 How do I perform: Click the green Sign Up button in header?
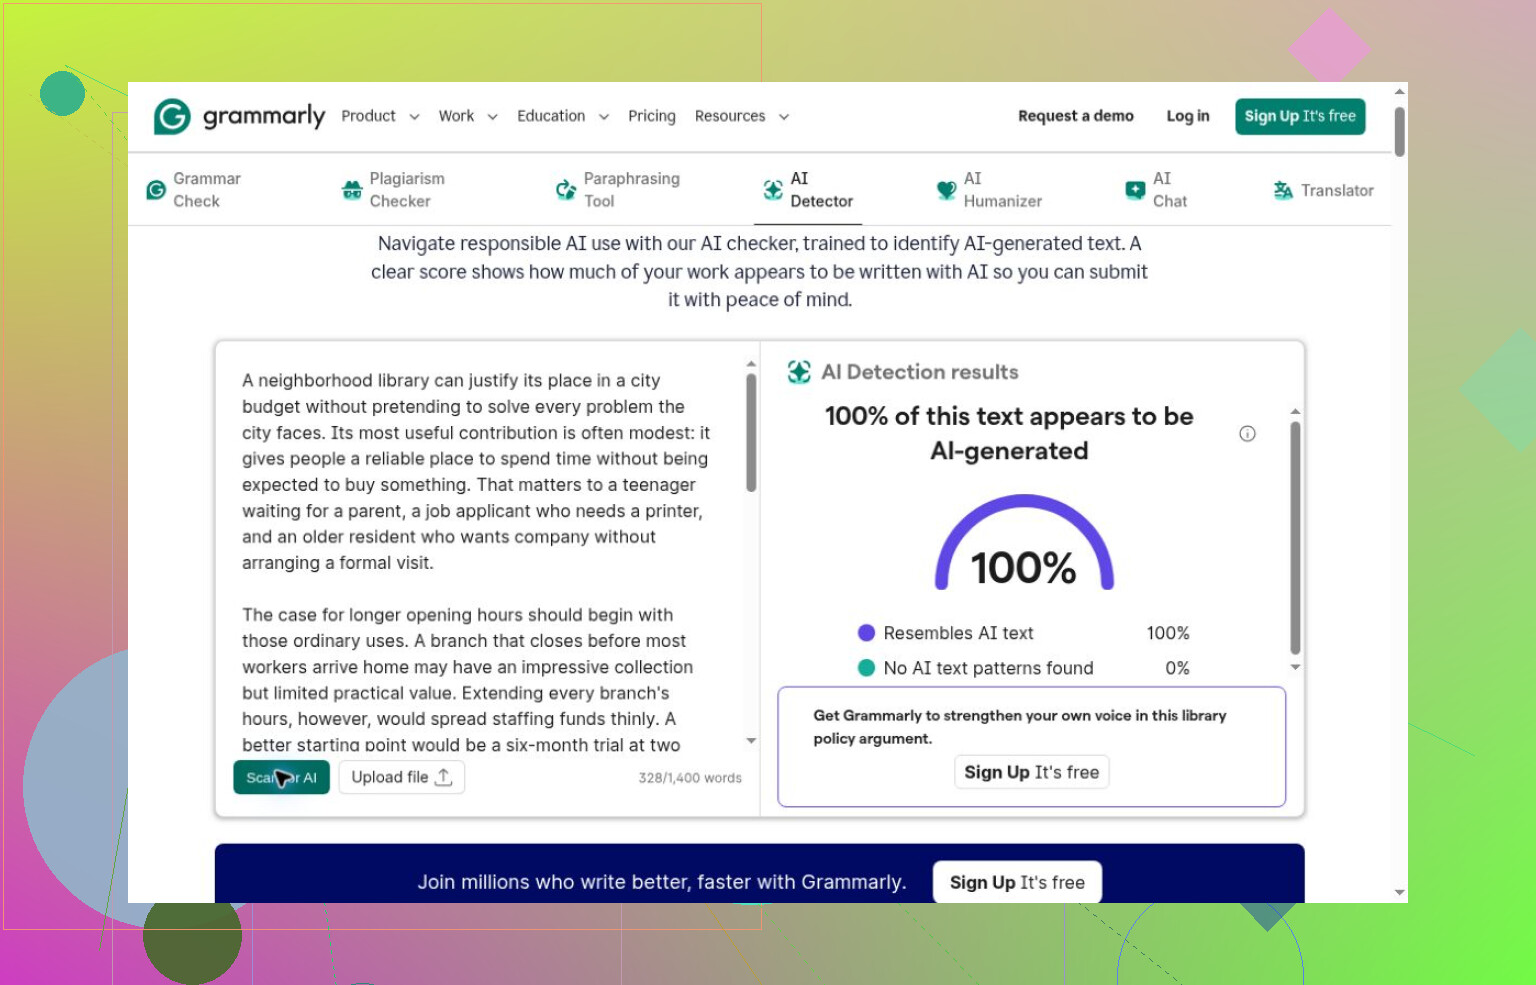tap(1300, 116)
